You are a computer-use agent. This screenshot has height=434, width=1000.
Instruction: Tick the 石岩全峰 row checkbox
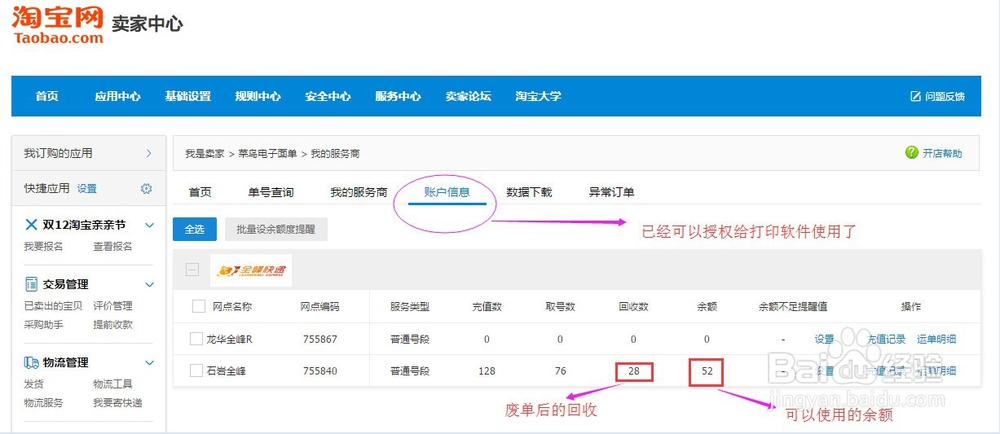pos(196,370)
